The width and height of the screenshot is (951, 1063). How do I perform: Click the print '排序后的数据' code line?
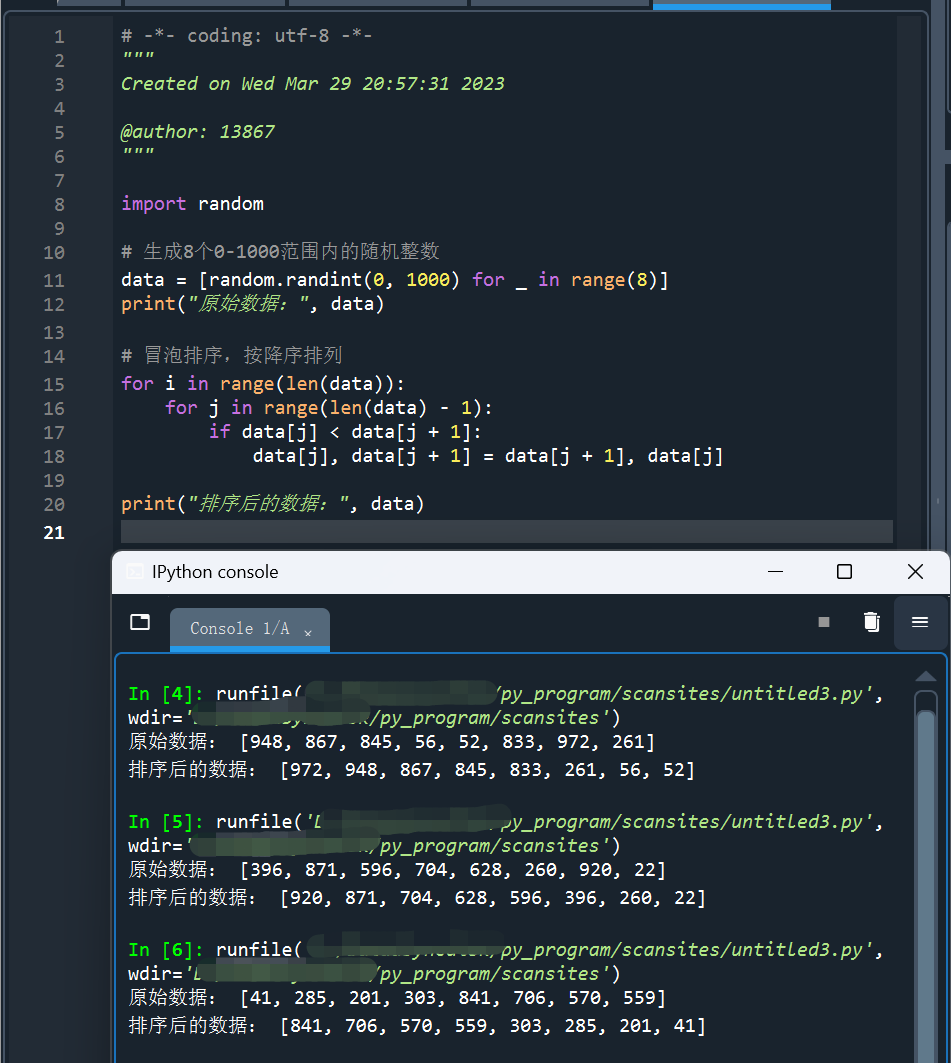(272, 504)
